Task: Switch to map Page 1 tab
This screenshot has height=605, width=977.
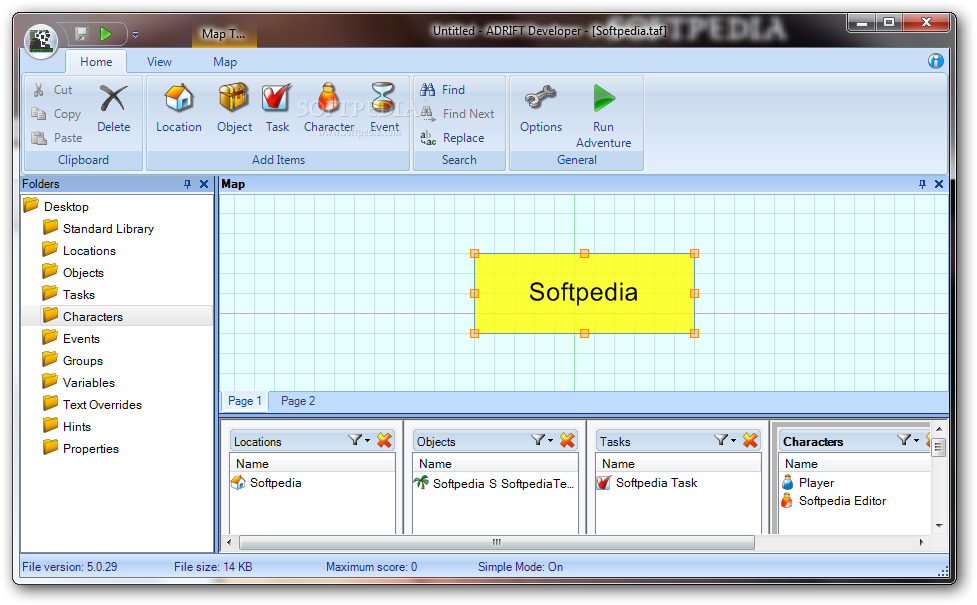Action: click(x=244, y=401)
